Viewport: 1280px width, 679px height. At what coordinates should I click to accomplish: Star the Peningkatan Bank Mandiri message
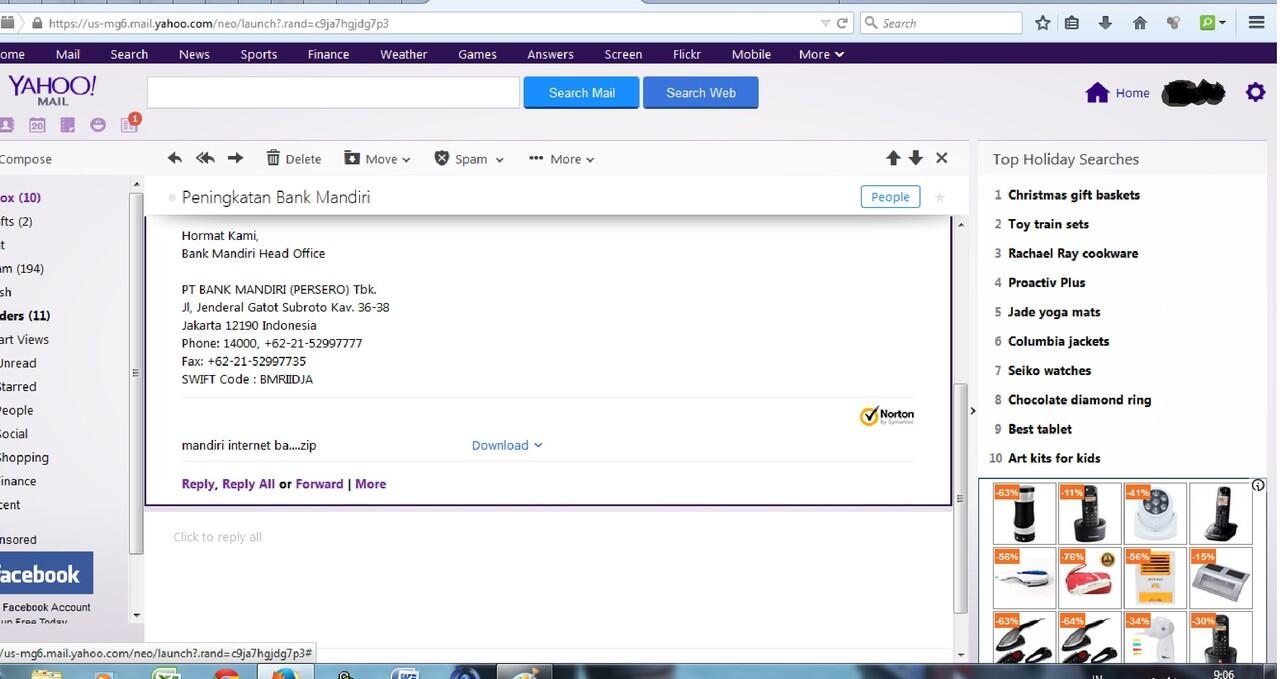click(939, 197)
